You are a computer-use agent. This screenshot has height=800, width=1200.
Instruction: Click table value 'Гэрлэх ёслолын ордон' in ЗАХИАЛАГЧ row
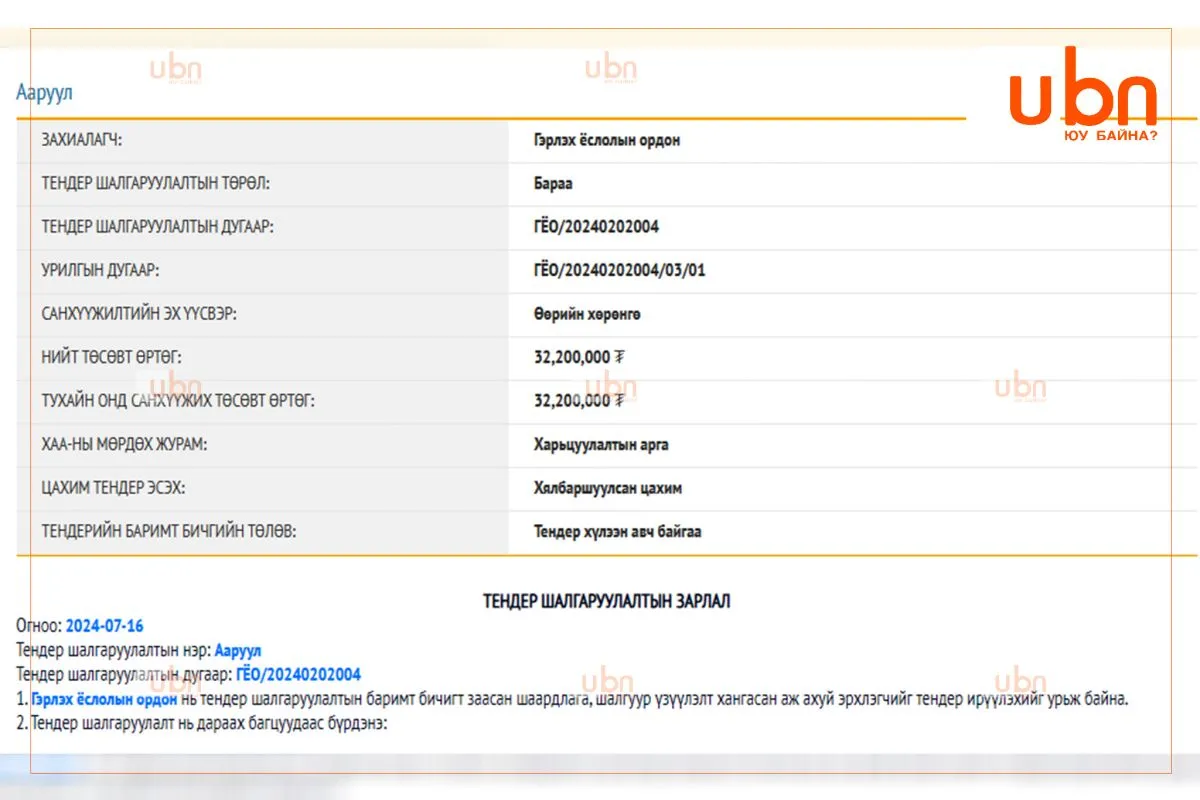coord(607,141)
